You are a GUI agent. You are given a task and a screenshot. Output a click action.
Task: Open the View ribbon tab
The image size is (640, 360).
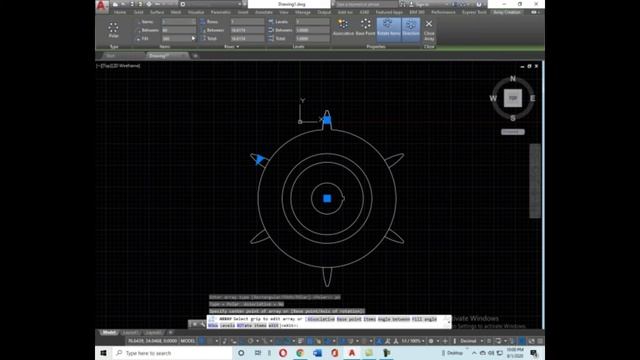(284, 12)
